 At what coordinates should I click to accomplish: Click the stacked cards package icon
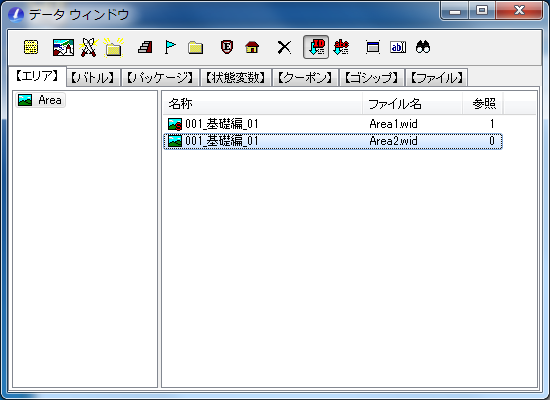(145, 47)
